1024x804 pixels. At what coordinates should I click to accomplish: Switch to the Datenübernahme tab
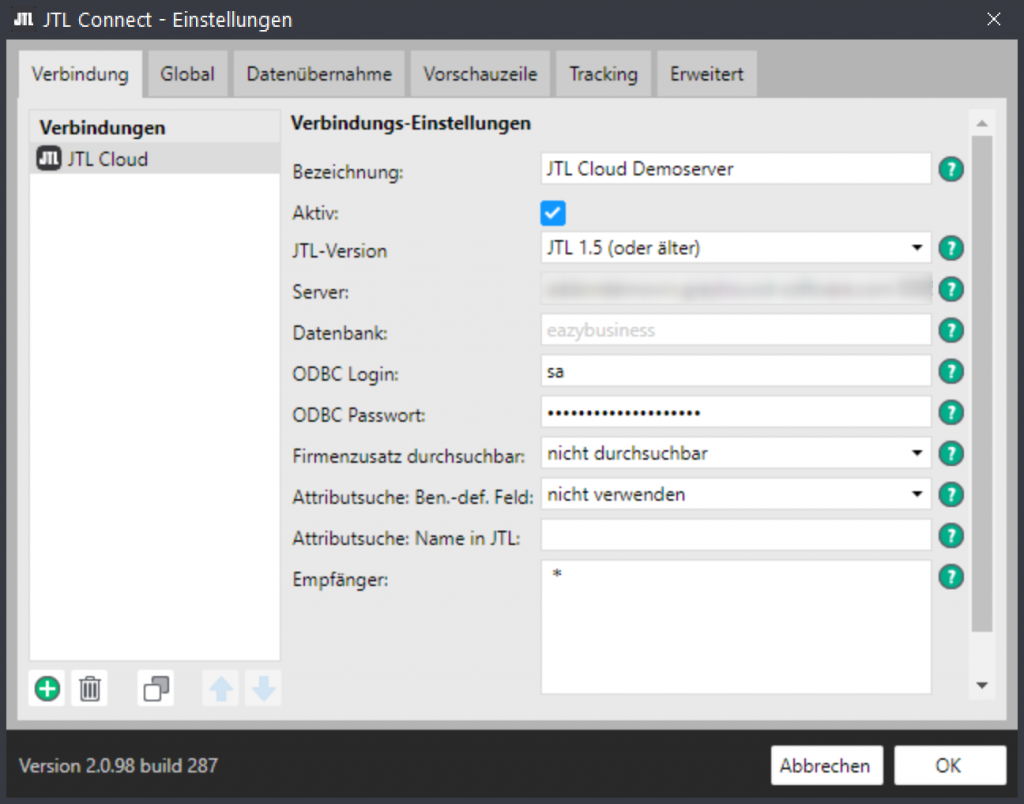pos(319,74)
